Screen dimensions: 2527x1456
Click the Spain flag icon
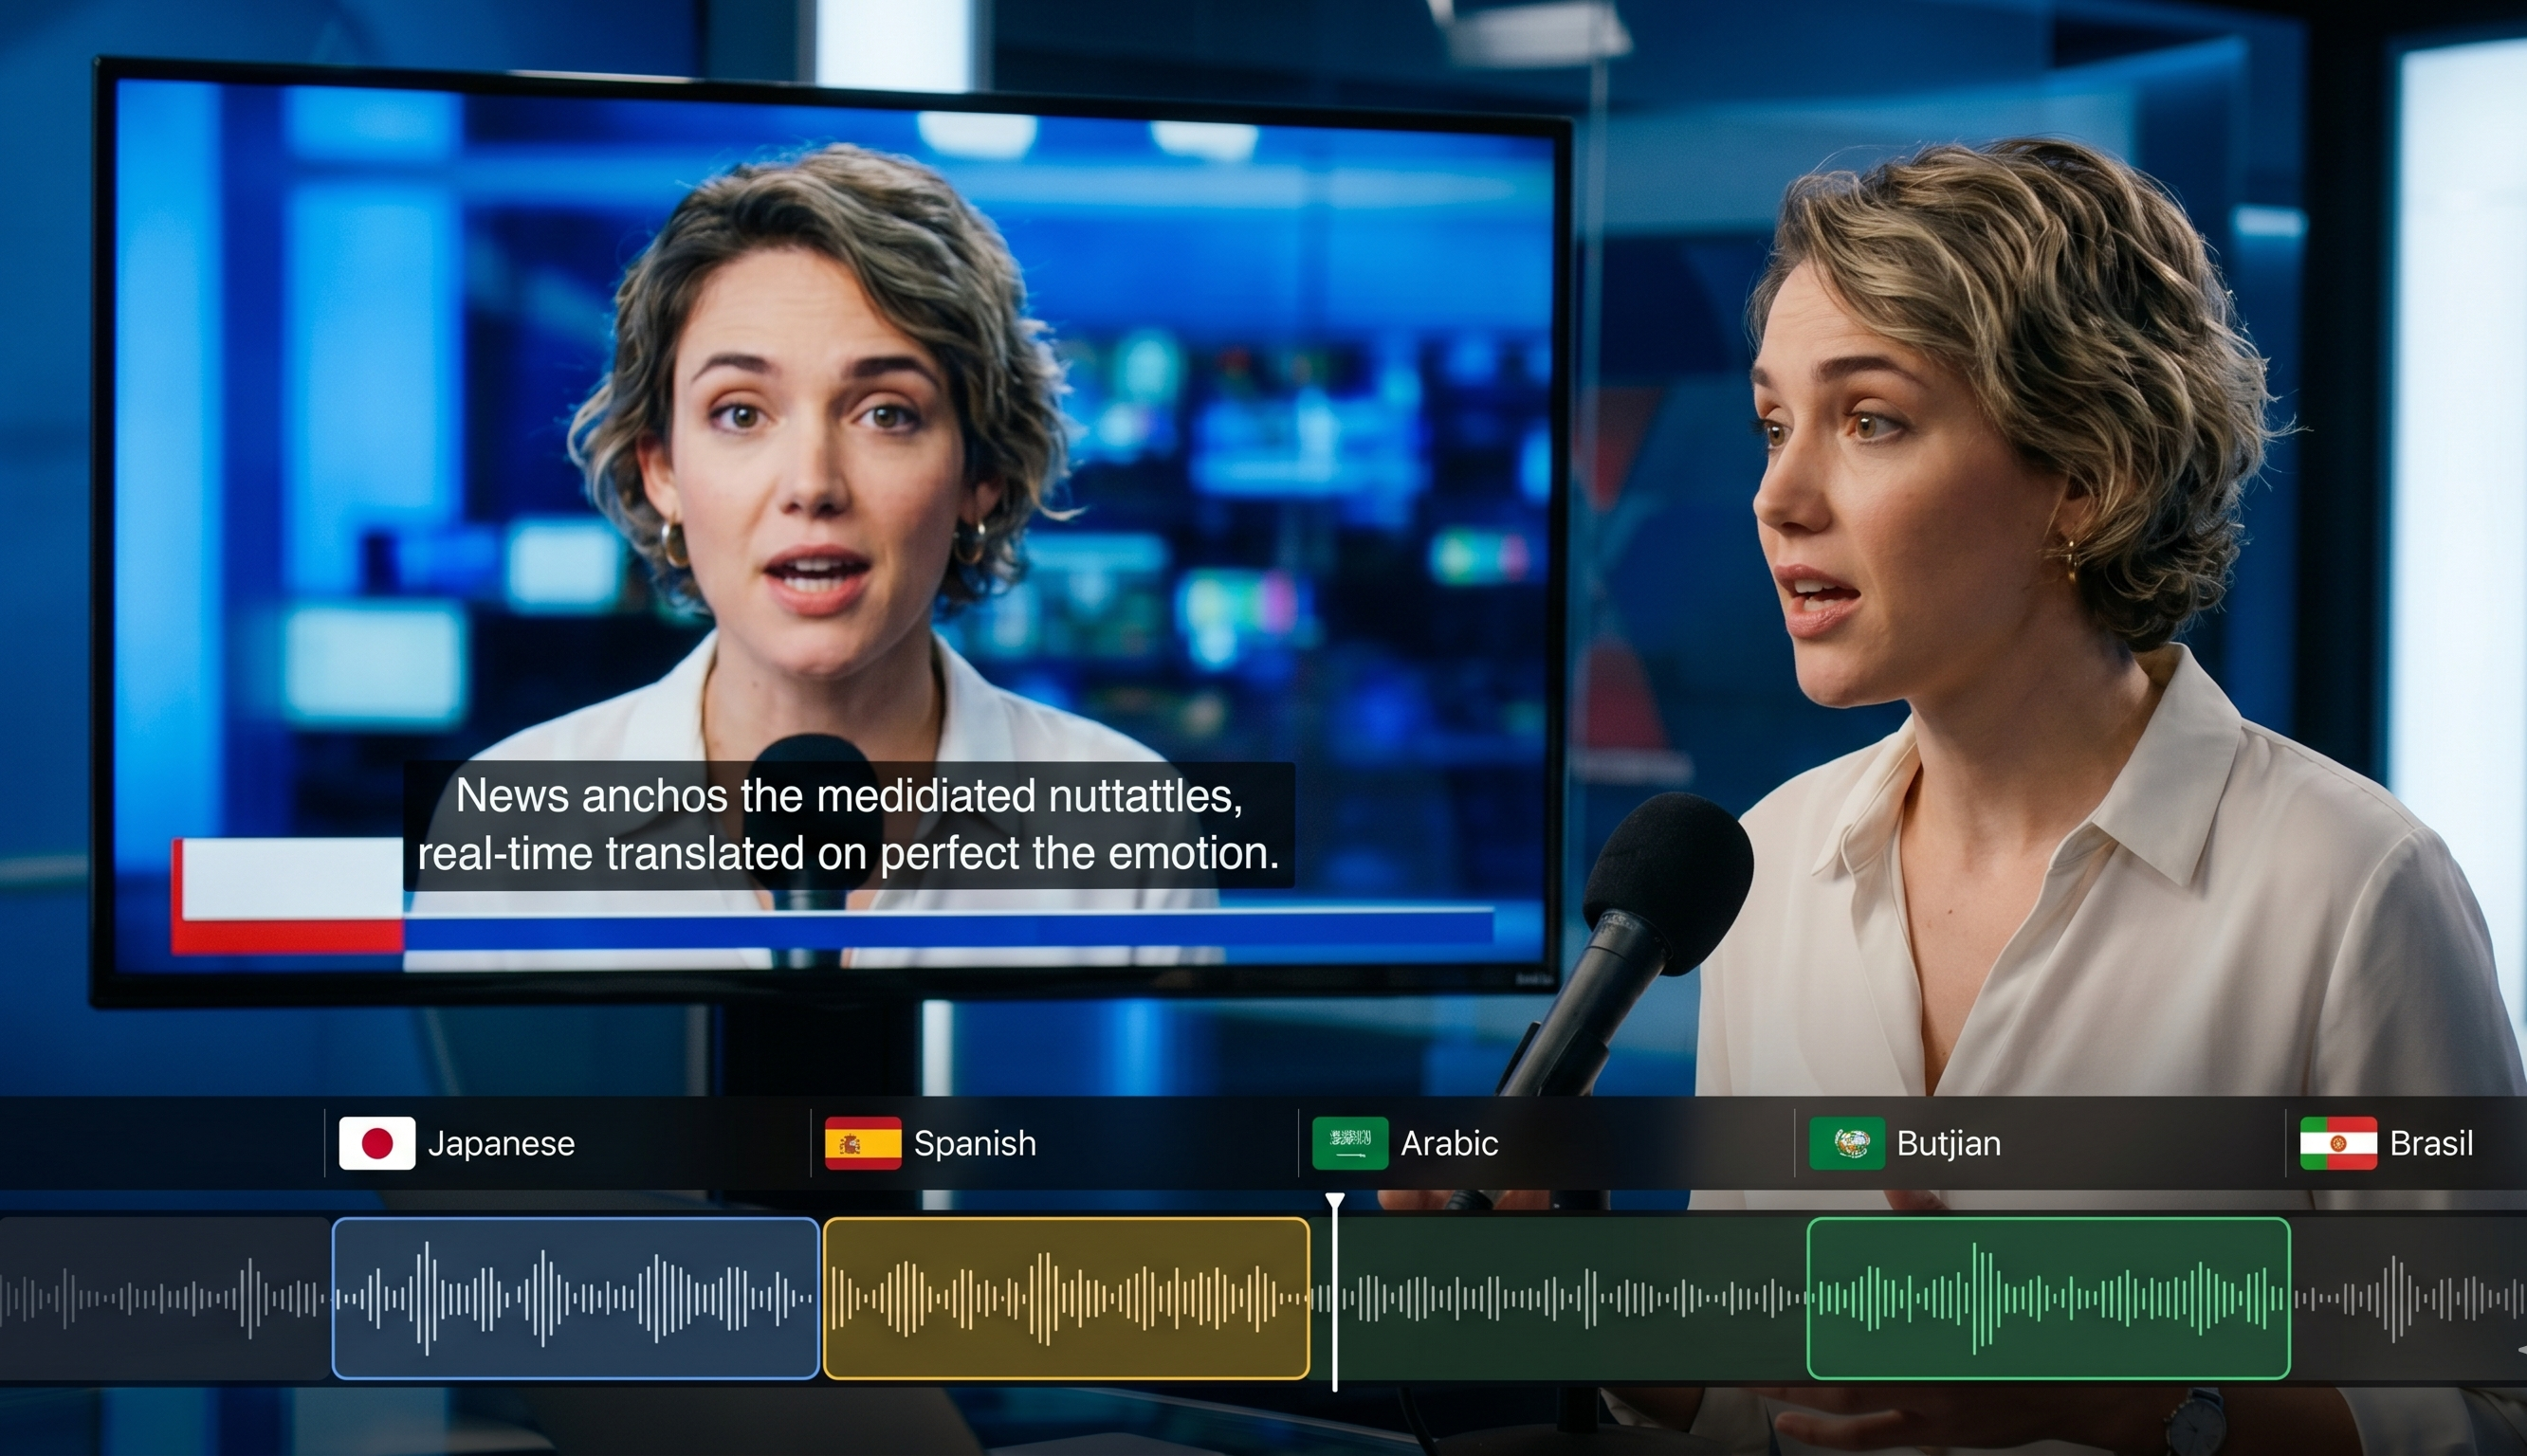pos(862,1143)
